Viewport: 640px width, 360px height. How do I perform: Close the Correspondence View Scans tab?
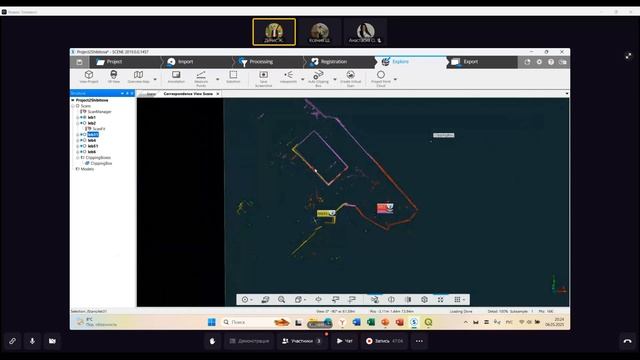218,94
